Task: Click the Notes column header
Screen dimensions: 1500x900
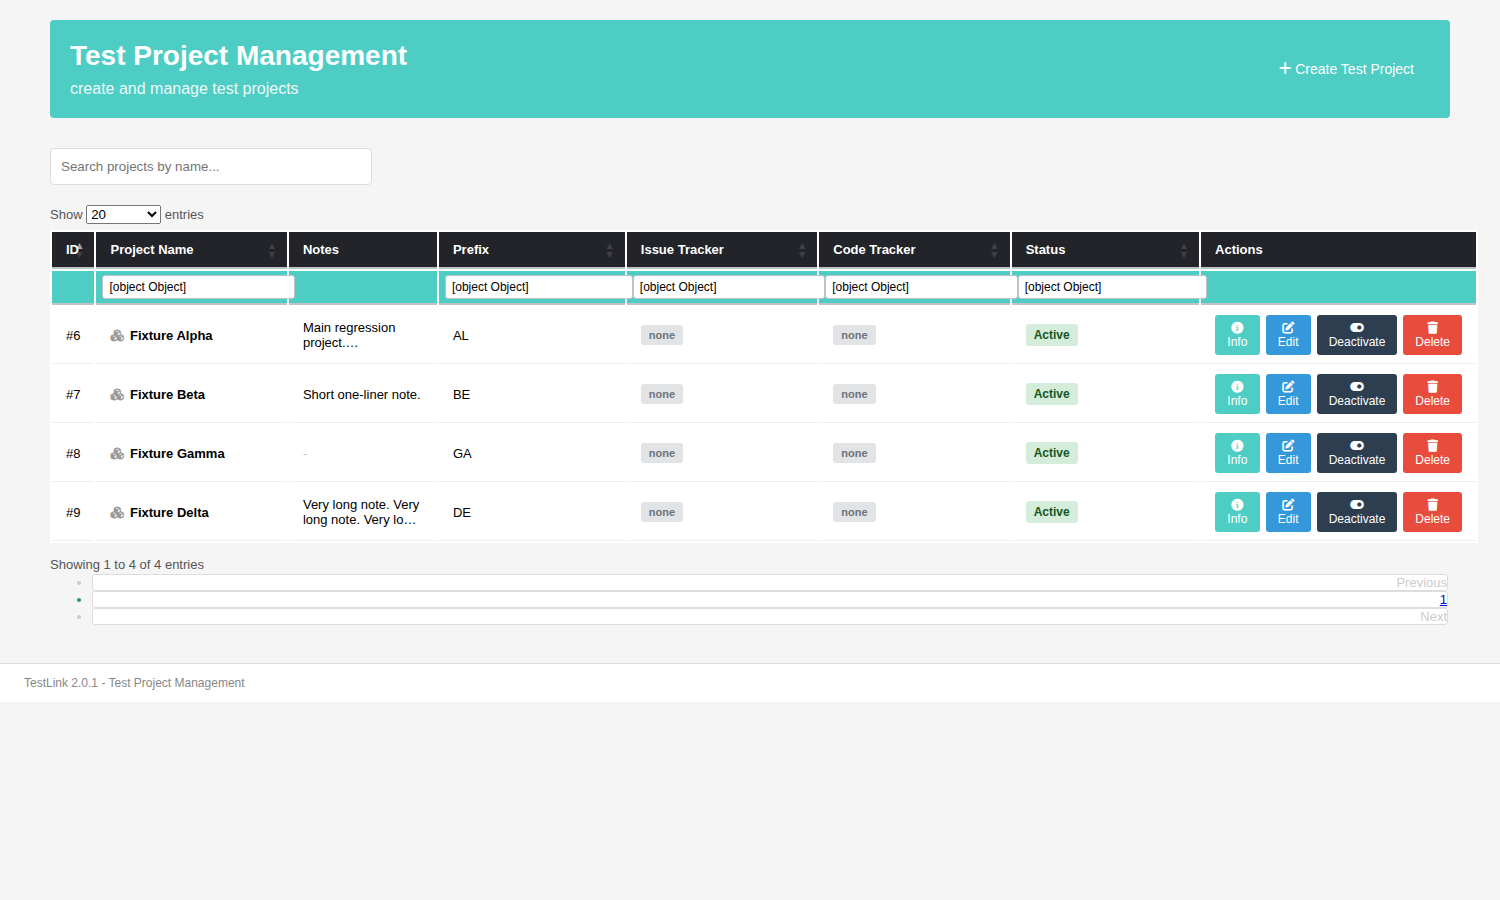Action: [x=363, y=250]
